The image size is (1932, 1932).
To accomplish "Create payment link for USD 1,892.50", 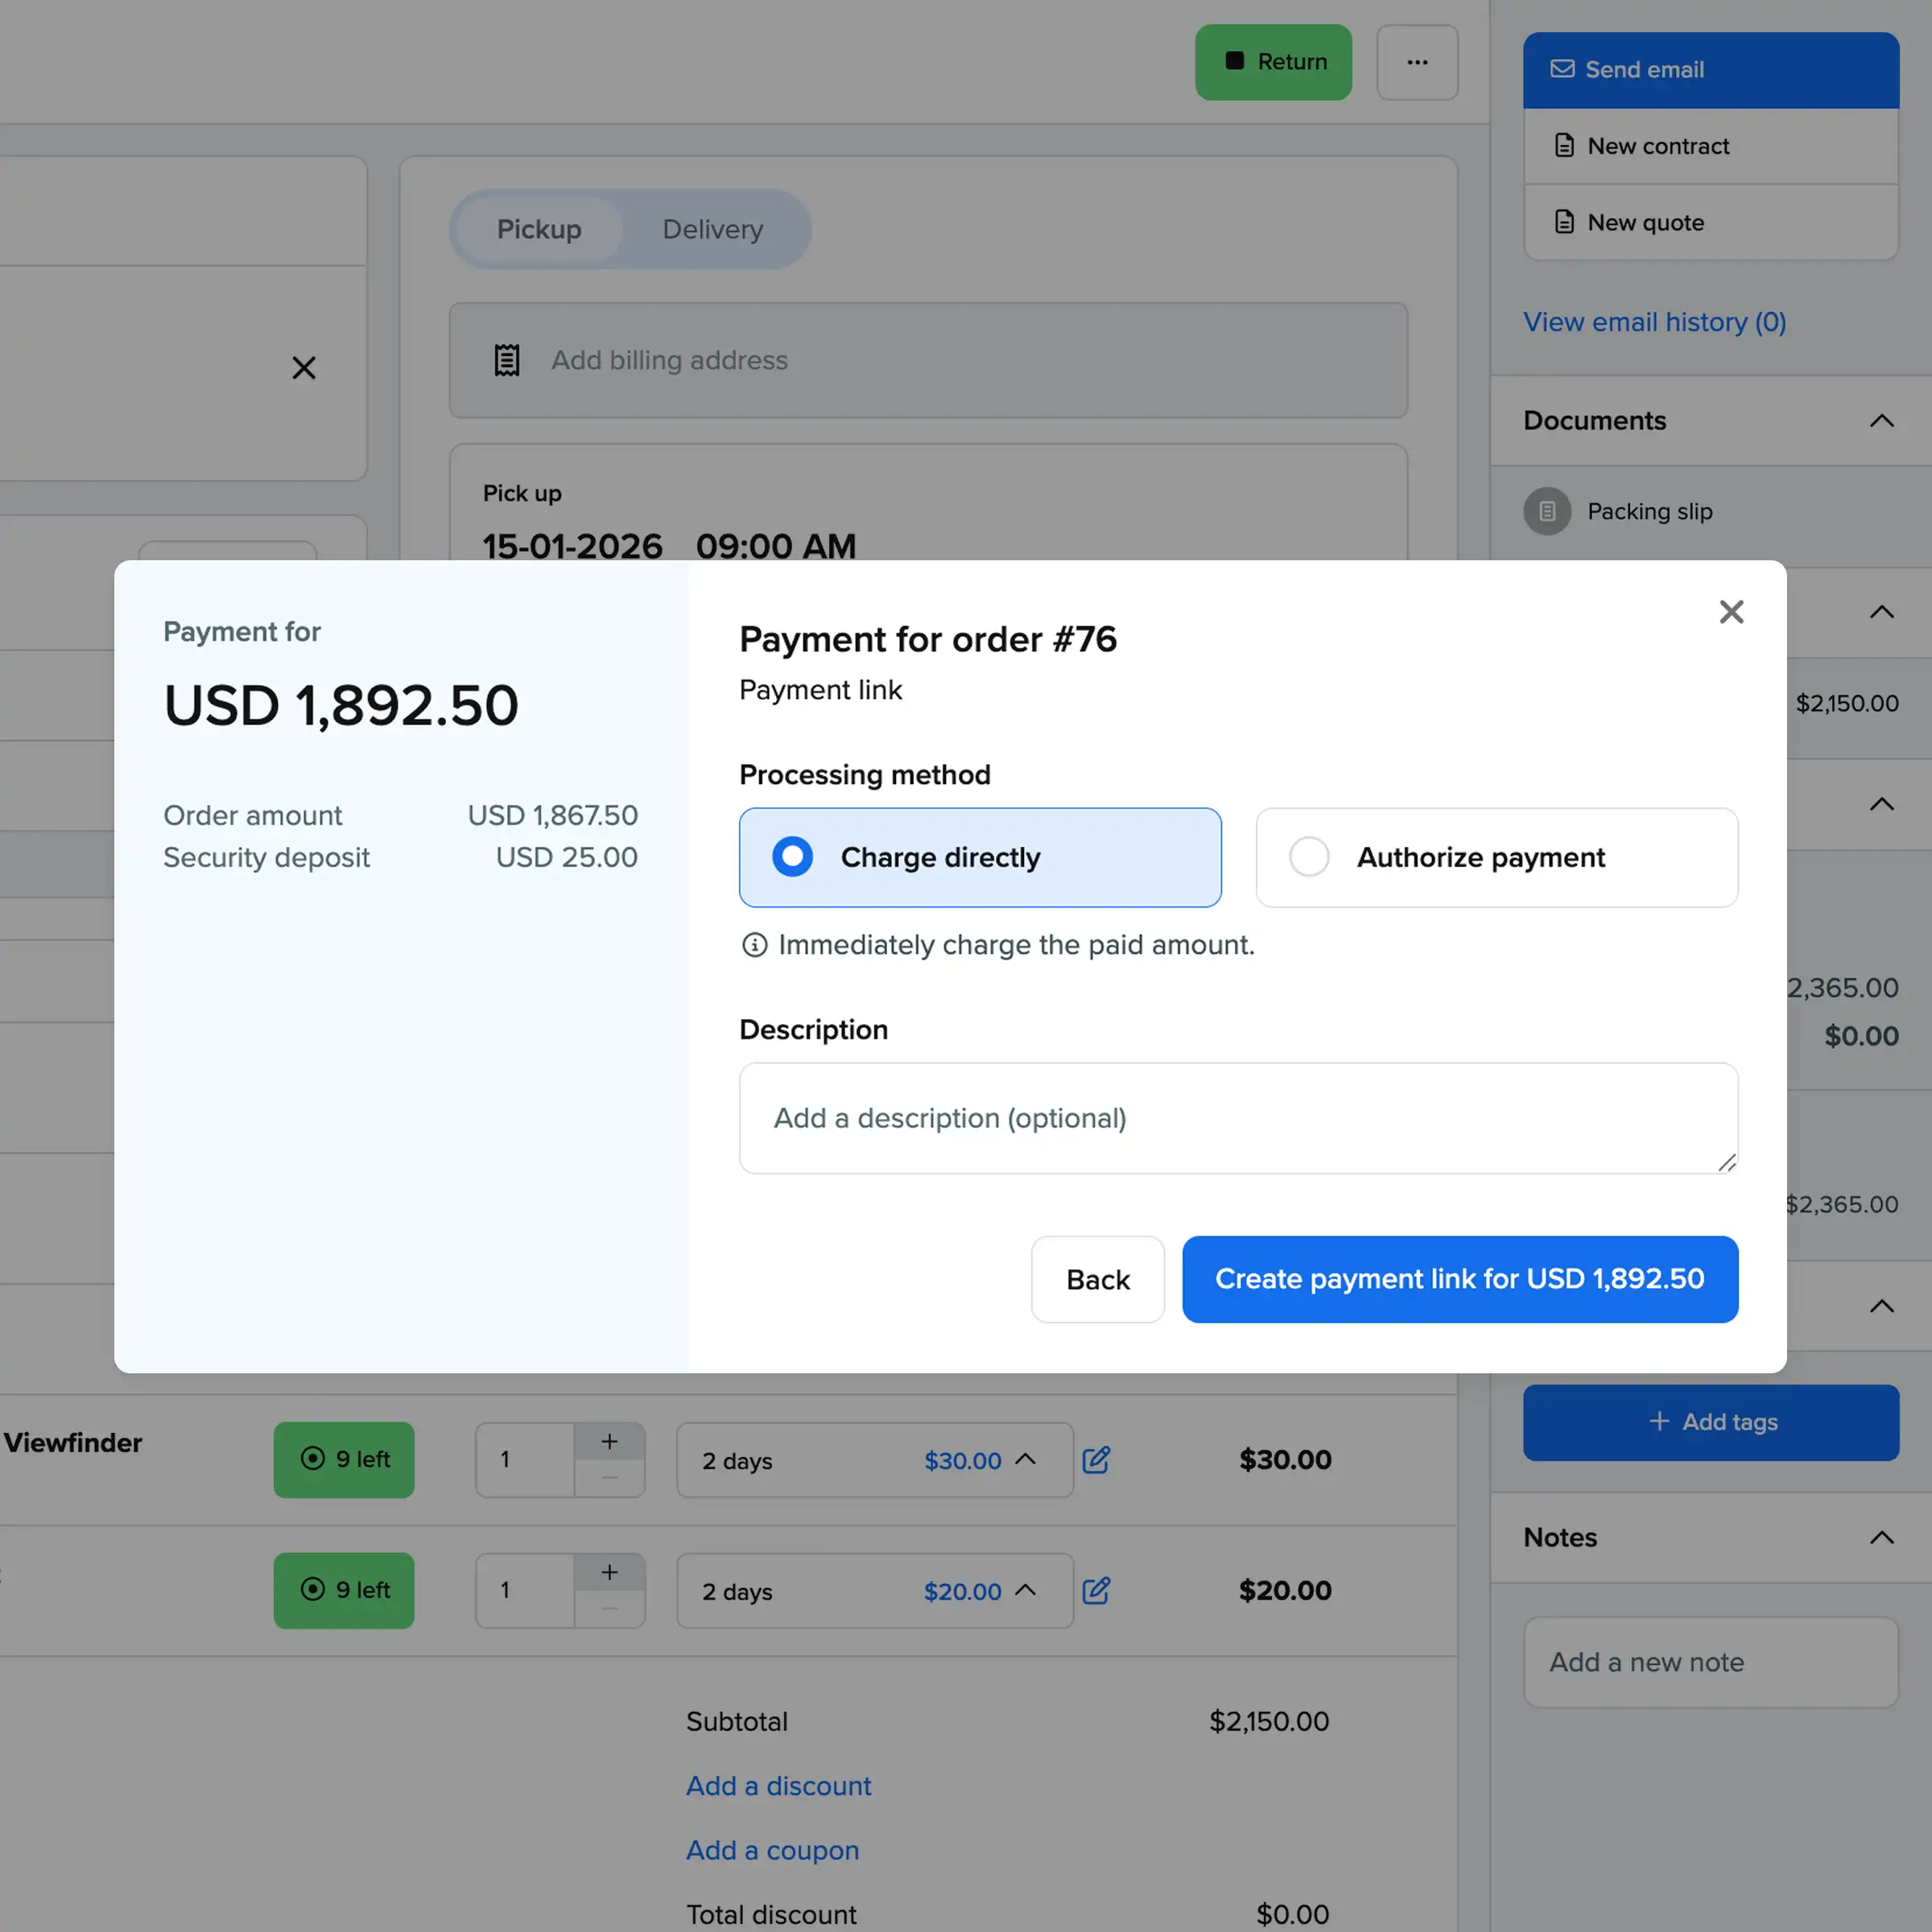I will click(1459, 1279).
